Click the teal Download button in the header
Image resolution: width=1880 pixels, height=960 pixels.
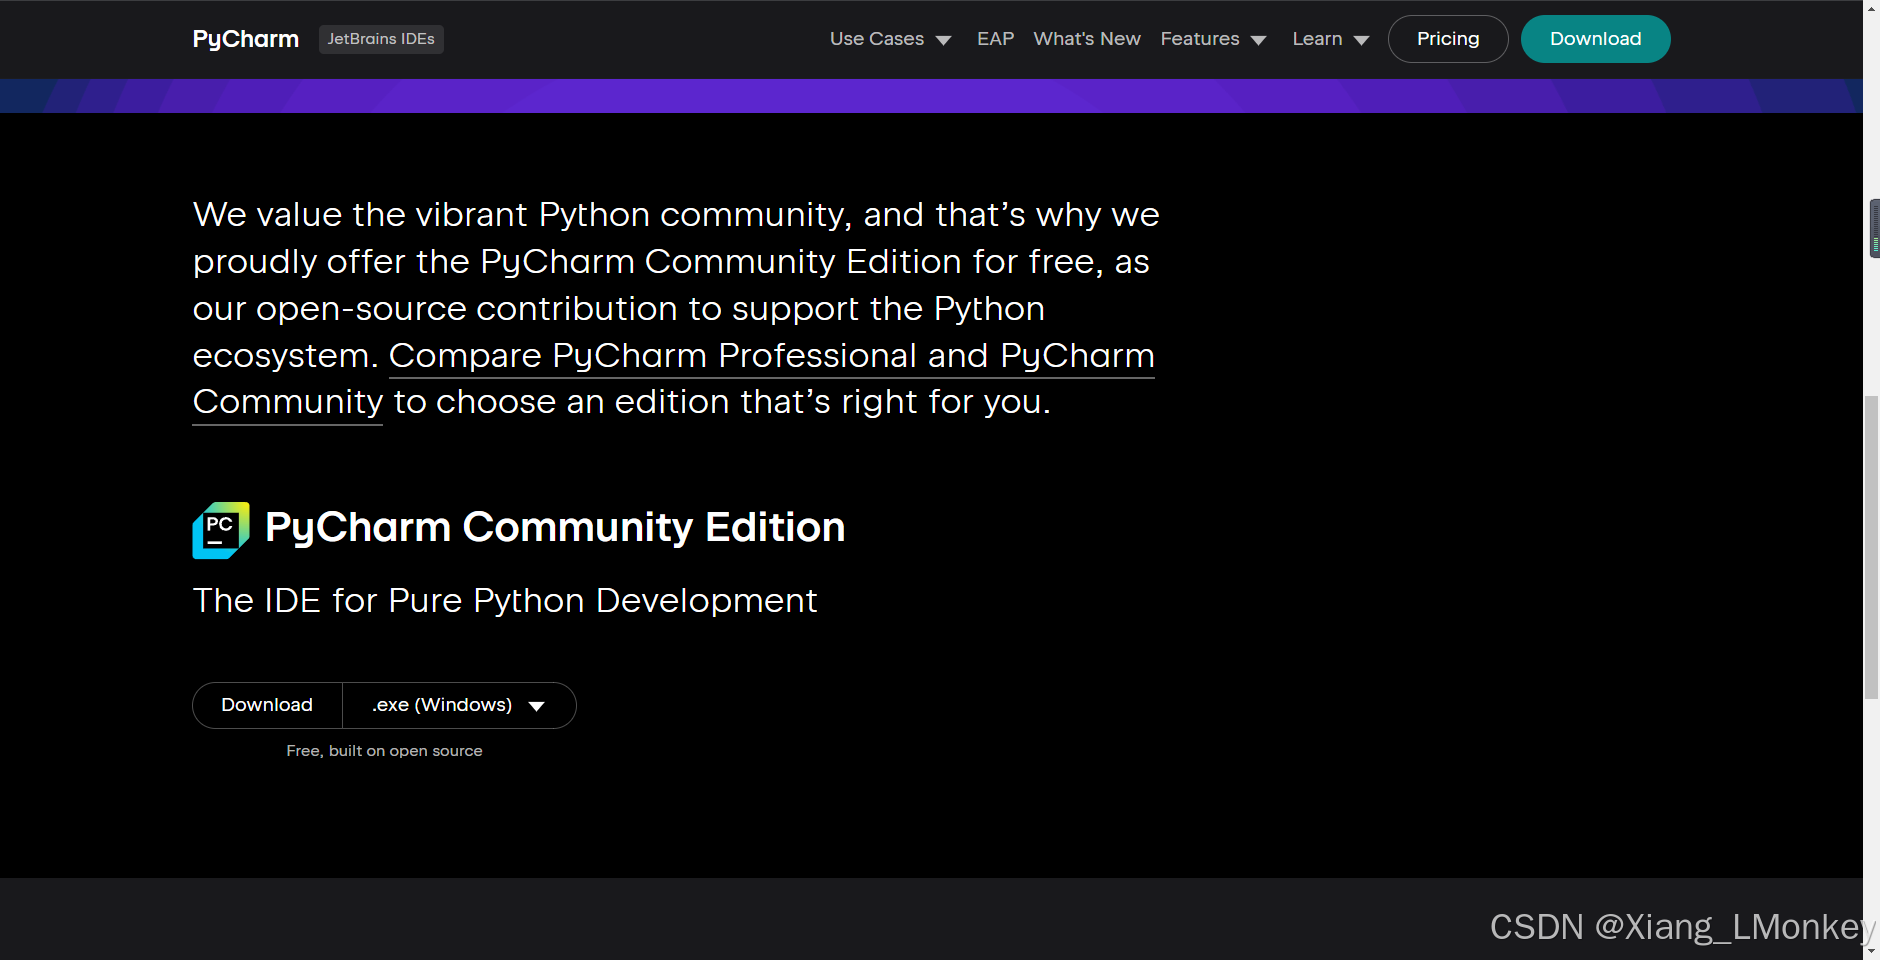tap(1595, 38)
